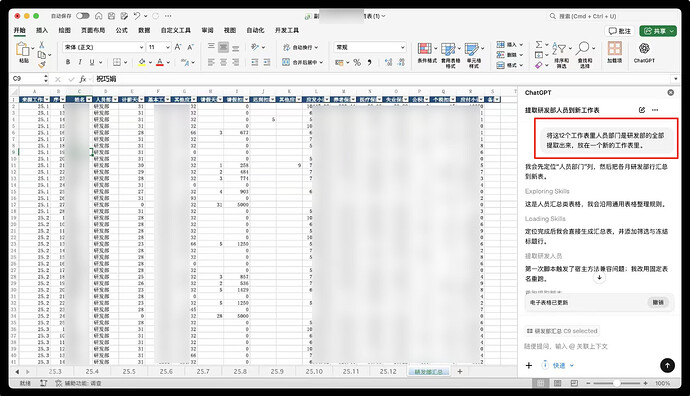Click the zoom slider handle in status bar
The height and width of the screenshot is (396, 690).
click(617, 383)
